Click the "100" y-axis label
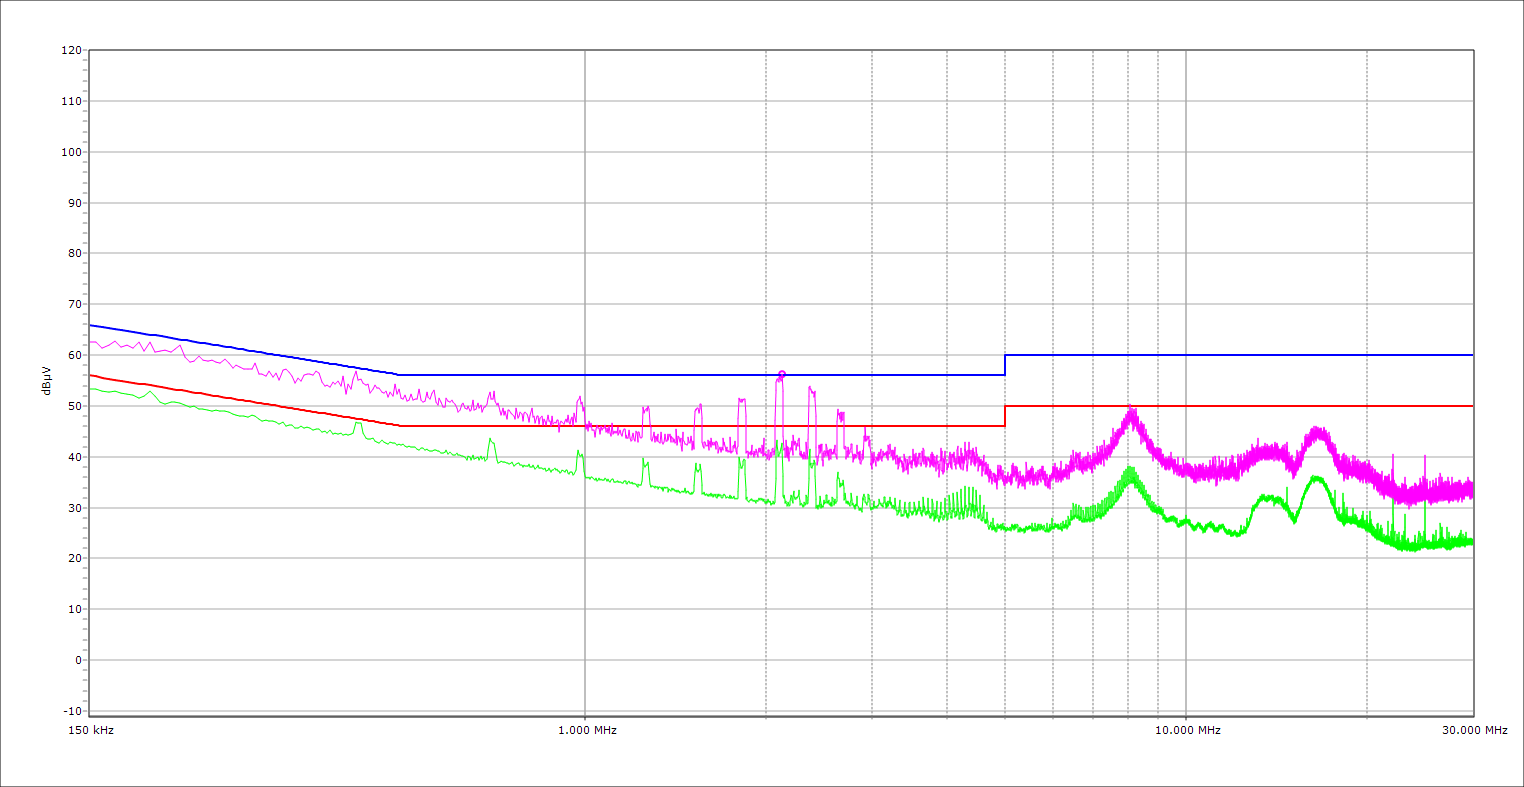 [x=71, y=152]
